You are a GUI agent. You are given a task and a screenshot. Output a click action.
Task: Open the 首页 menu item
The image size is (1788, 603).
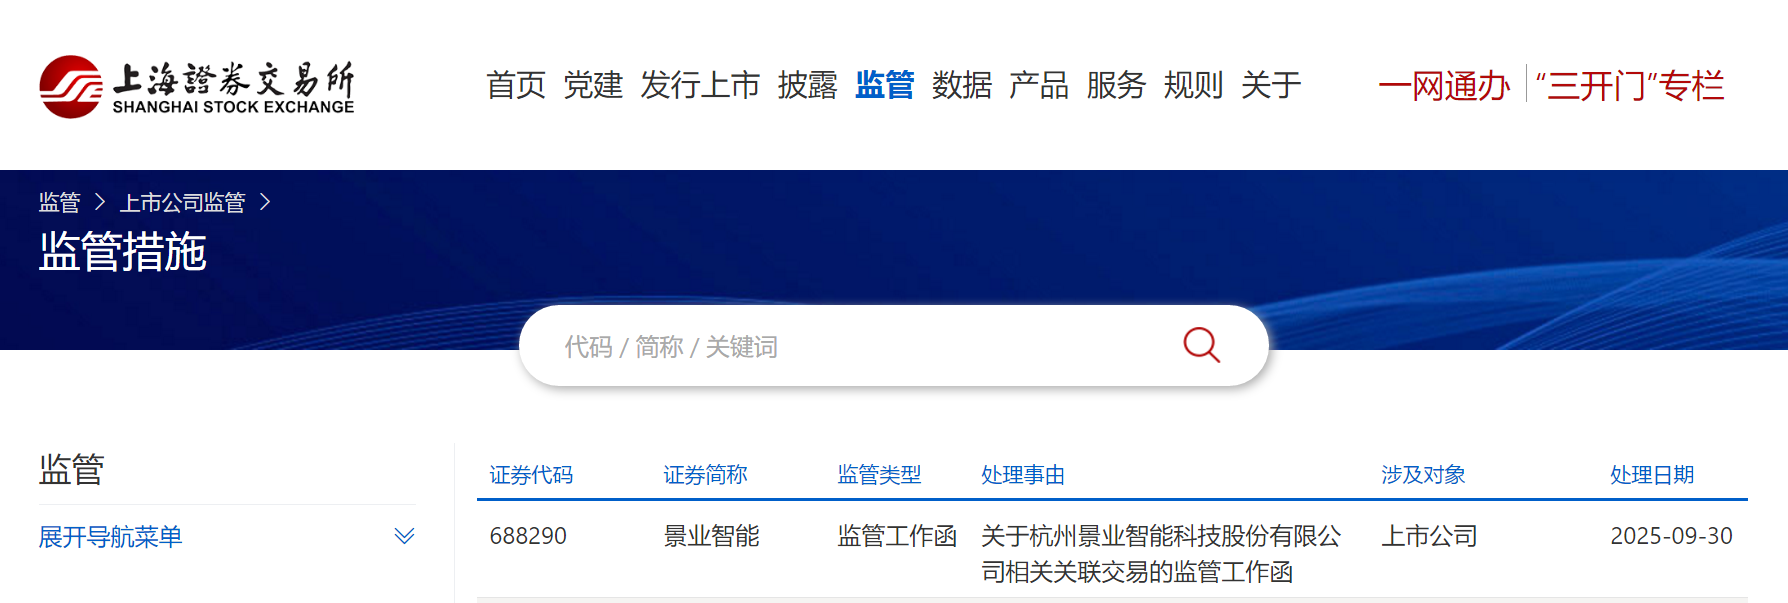[x=516, y=85]
